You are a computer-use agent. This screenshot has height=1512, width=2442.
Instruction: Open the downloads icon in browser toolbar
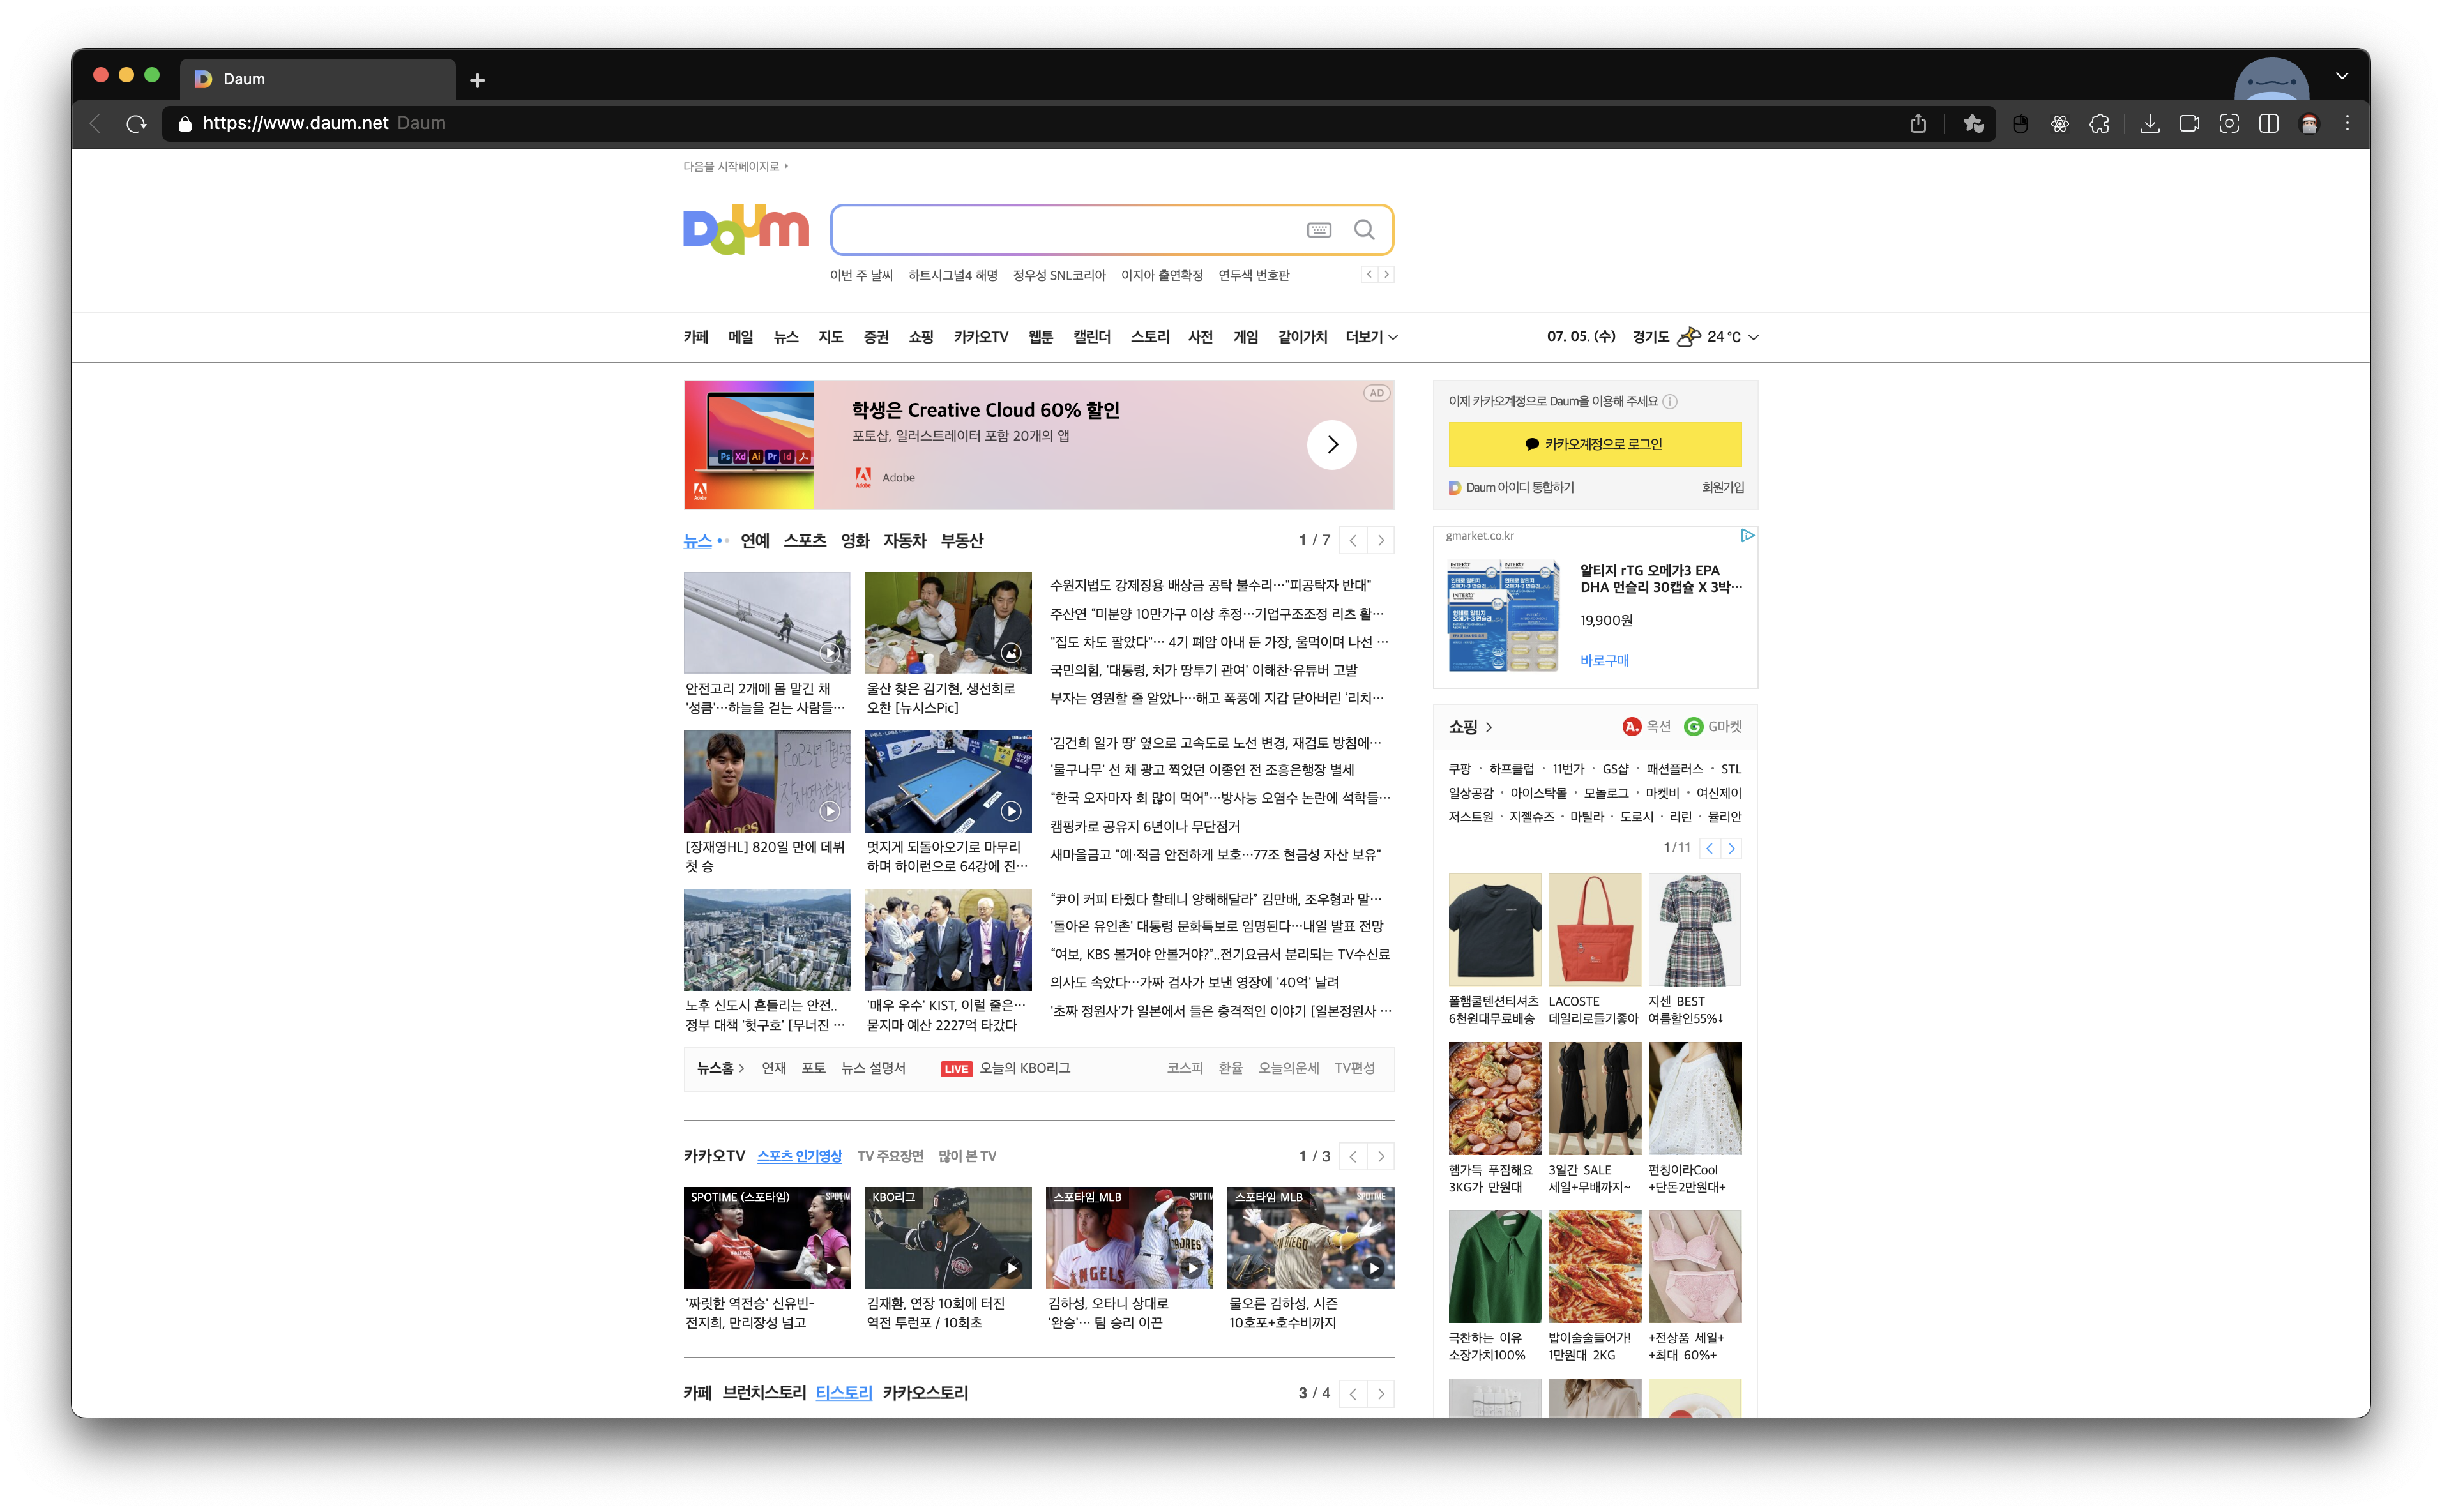(2149, 124)
